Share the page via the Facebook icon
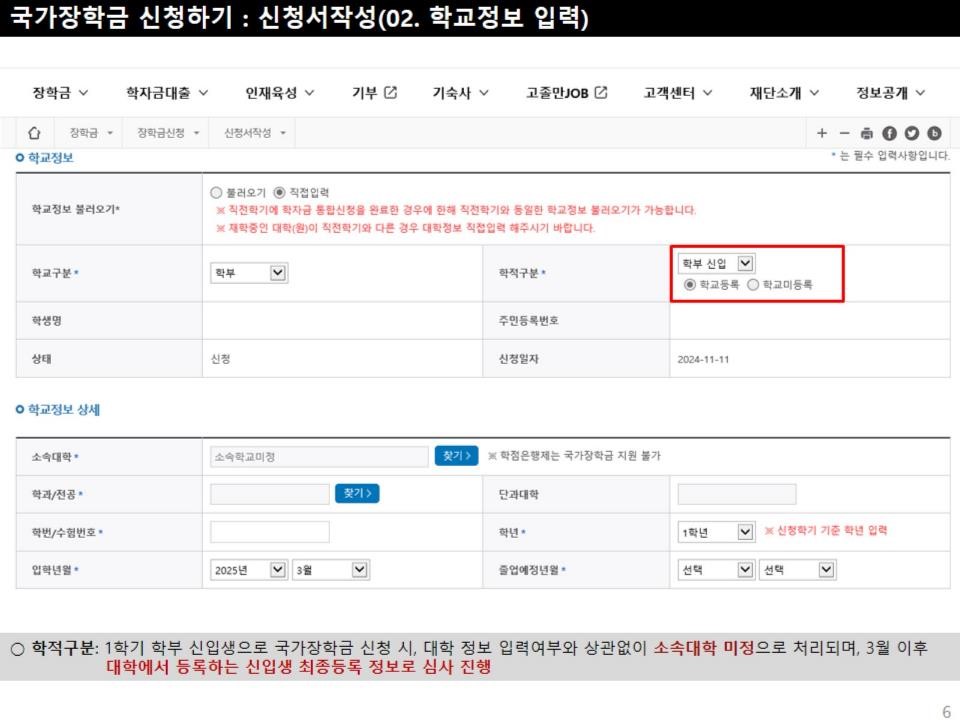The height and width of the screenshot is (720, 960). [889, 133]
